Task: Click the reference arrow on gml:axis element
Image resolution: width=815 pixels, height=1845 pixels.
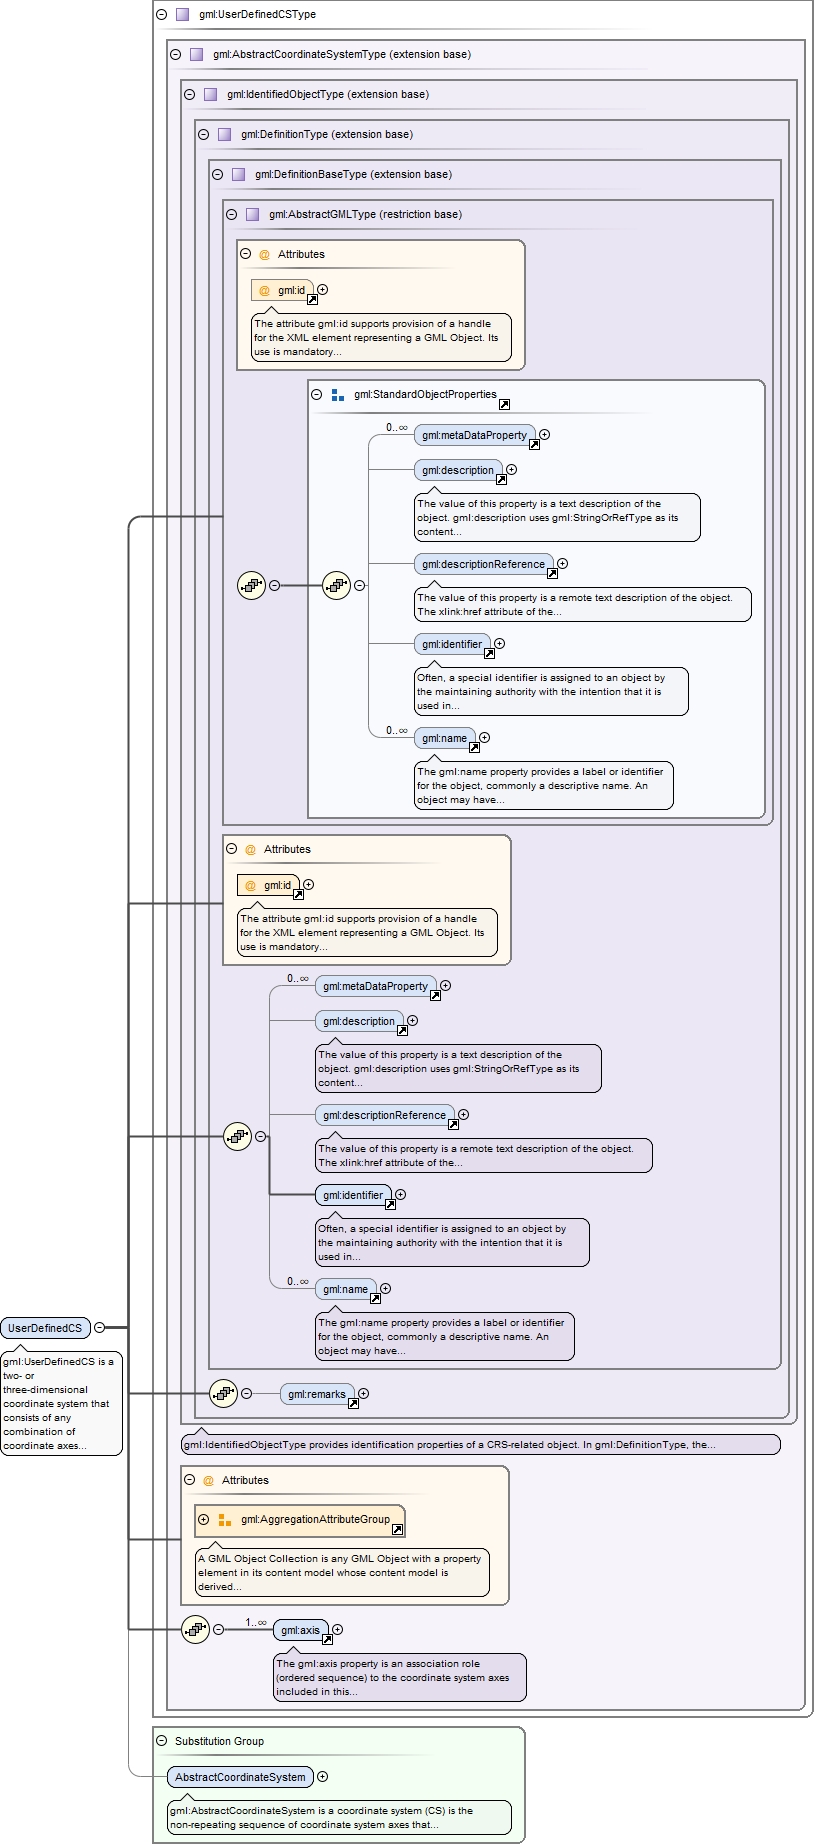Action: click(327, 1639)
